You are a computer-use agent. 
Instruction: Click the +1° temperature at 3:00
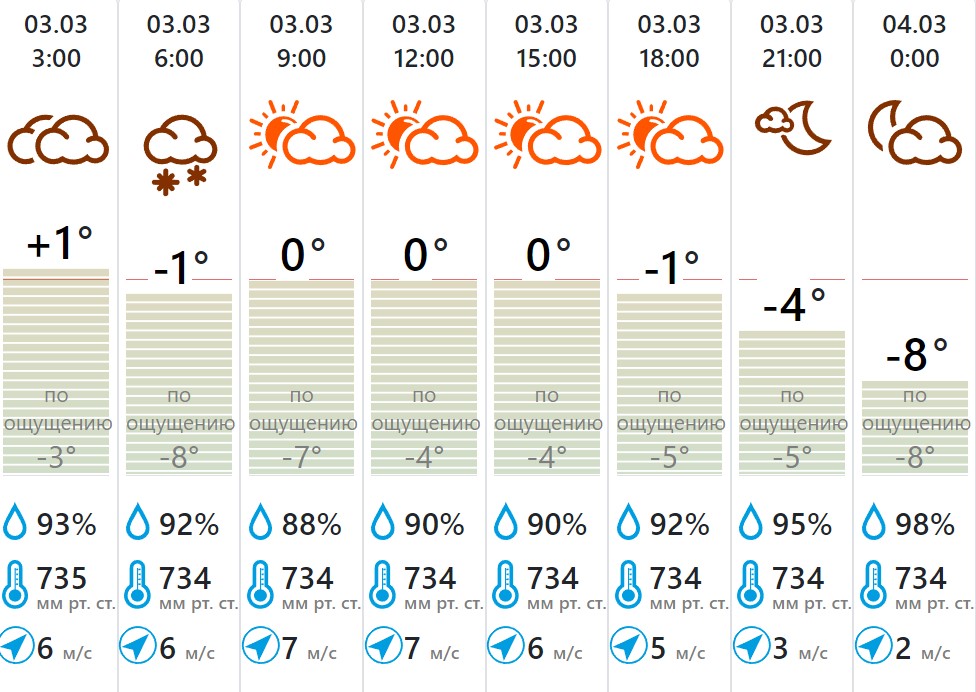coord(58,243)
